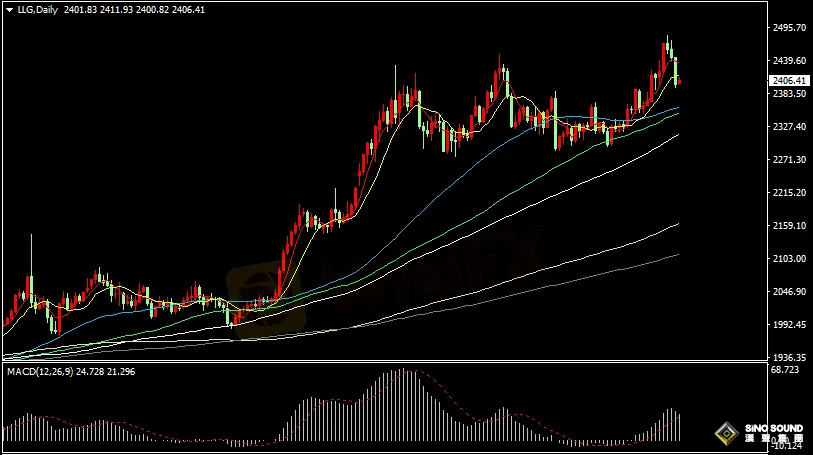The image size is (813, 455).
Task: Click the Sino Sound diamond logo
Action: click(x=724, y=434)
